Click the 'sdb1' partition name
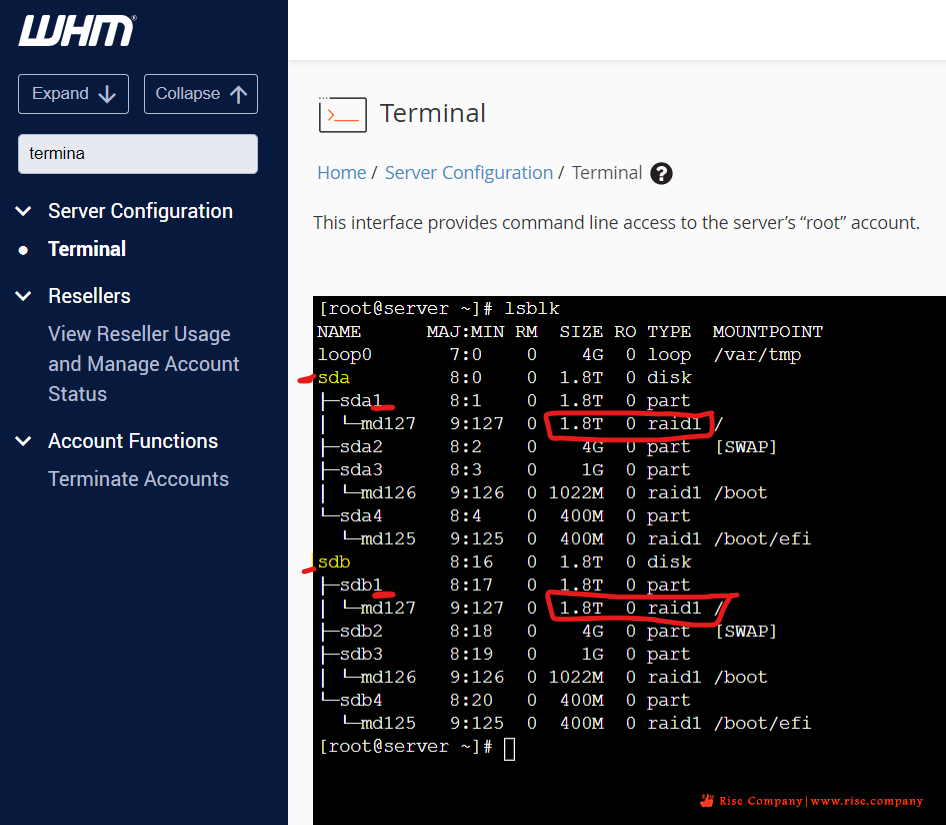The width and height of the screenshot is (946, 825). coord(361,585)
